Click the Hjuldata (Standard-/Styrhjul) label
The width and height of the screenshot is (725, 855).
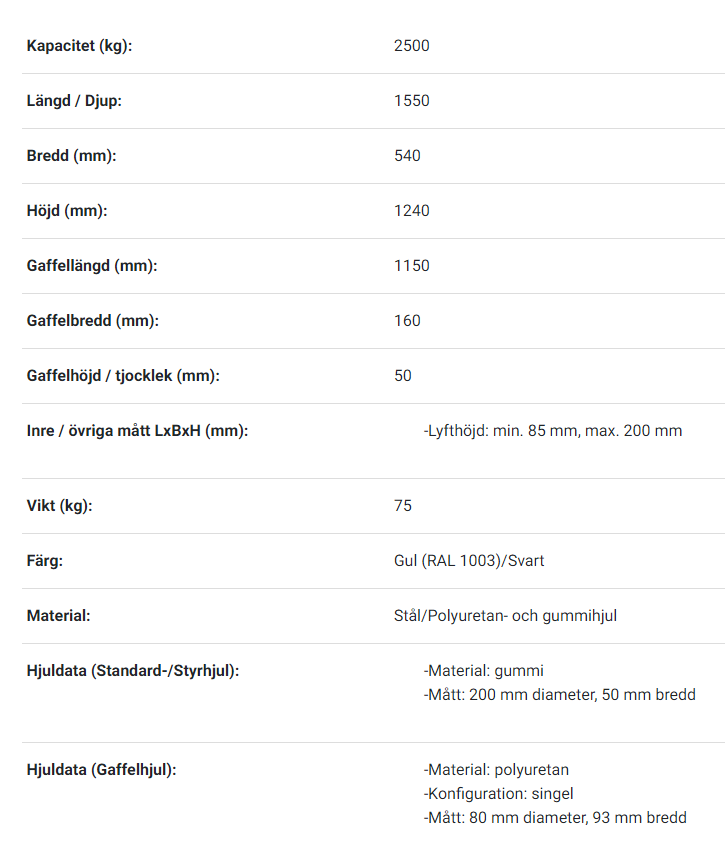[x=133, y=671]
